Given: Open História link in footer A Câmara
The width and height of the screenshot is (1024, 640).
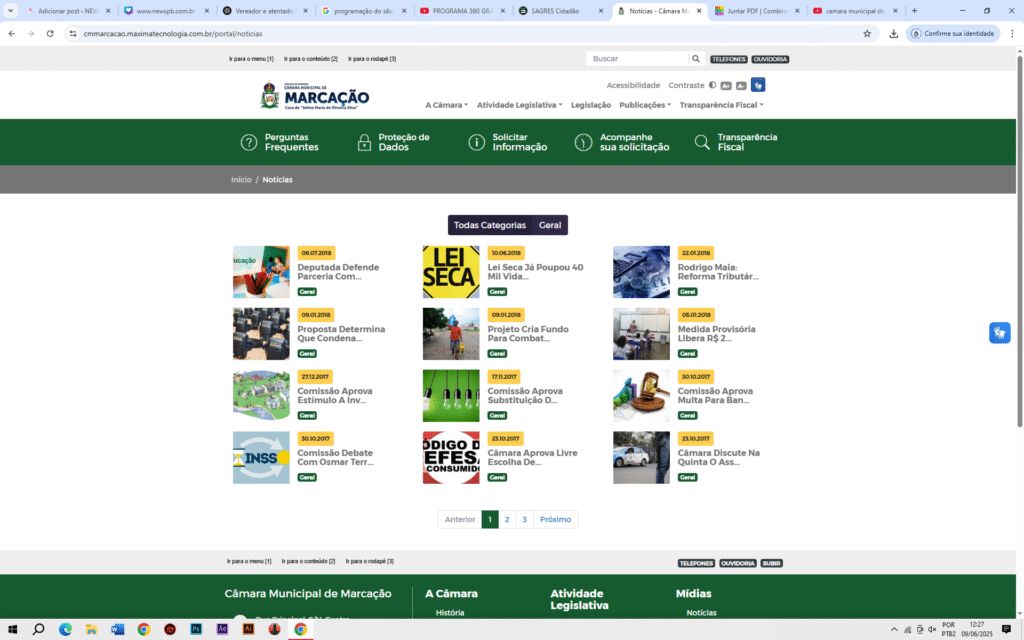Looking at the screenshot, I should pos(450,613).
